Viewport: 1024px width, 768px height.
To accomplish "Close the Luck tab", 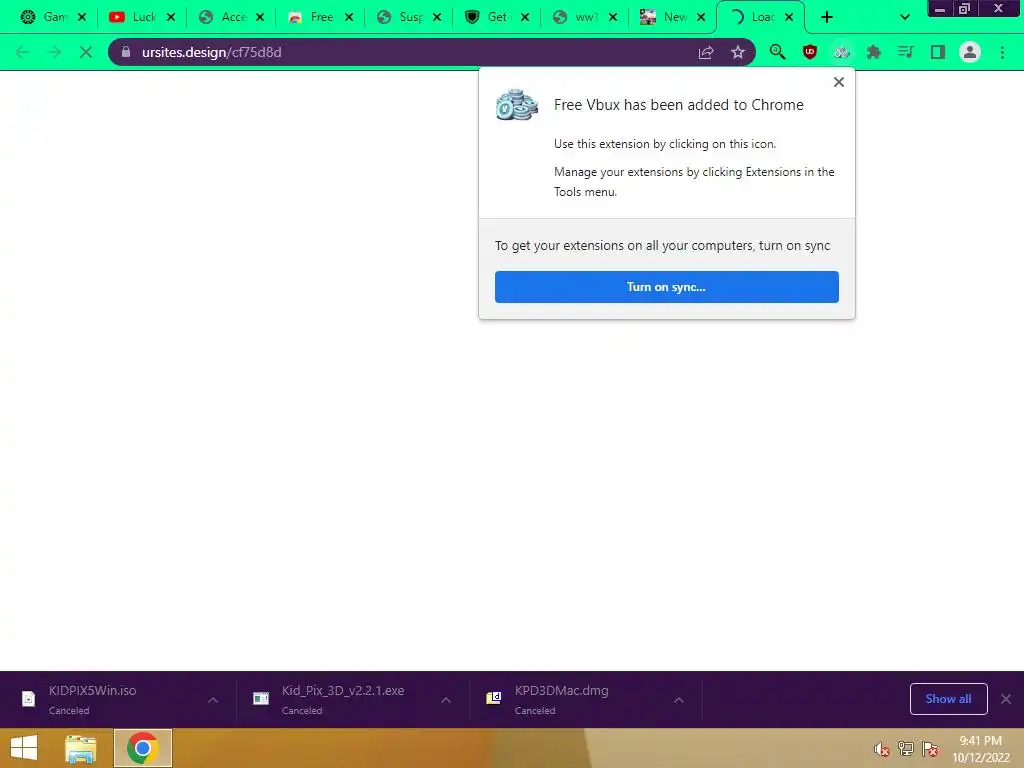I will [170, 17].
